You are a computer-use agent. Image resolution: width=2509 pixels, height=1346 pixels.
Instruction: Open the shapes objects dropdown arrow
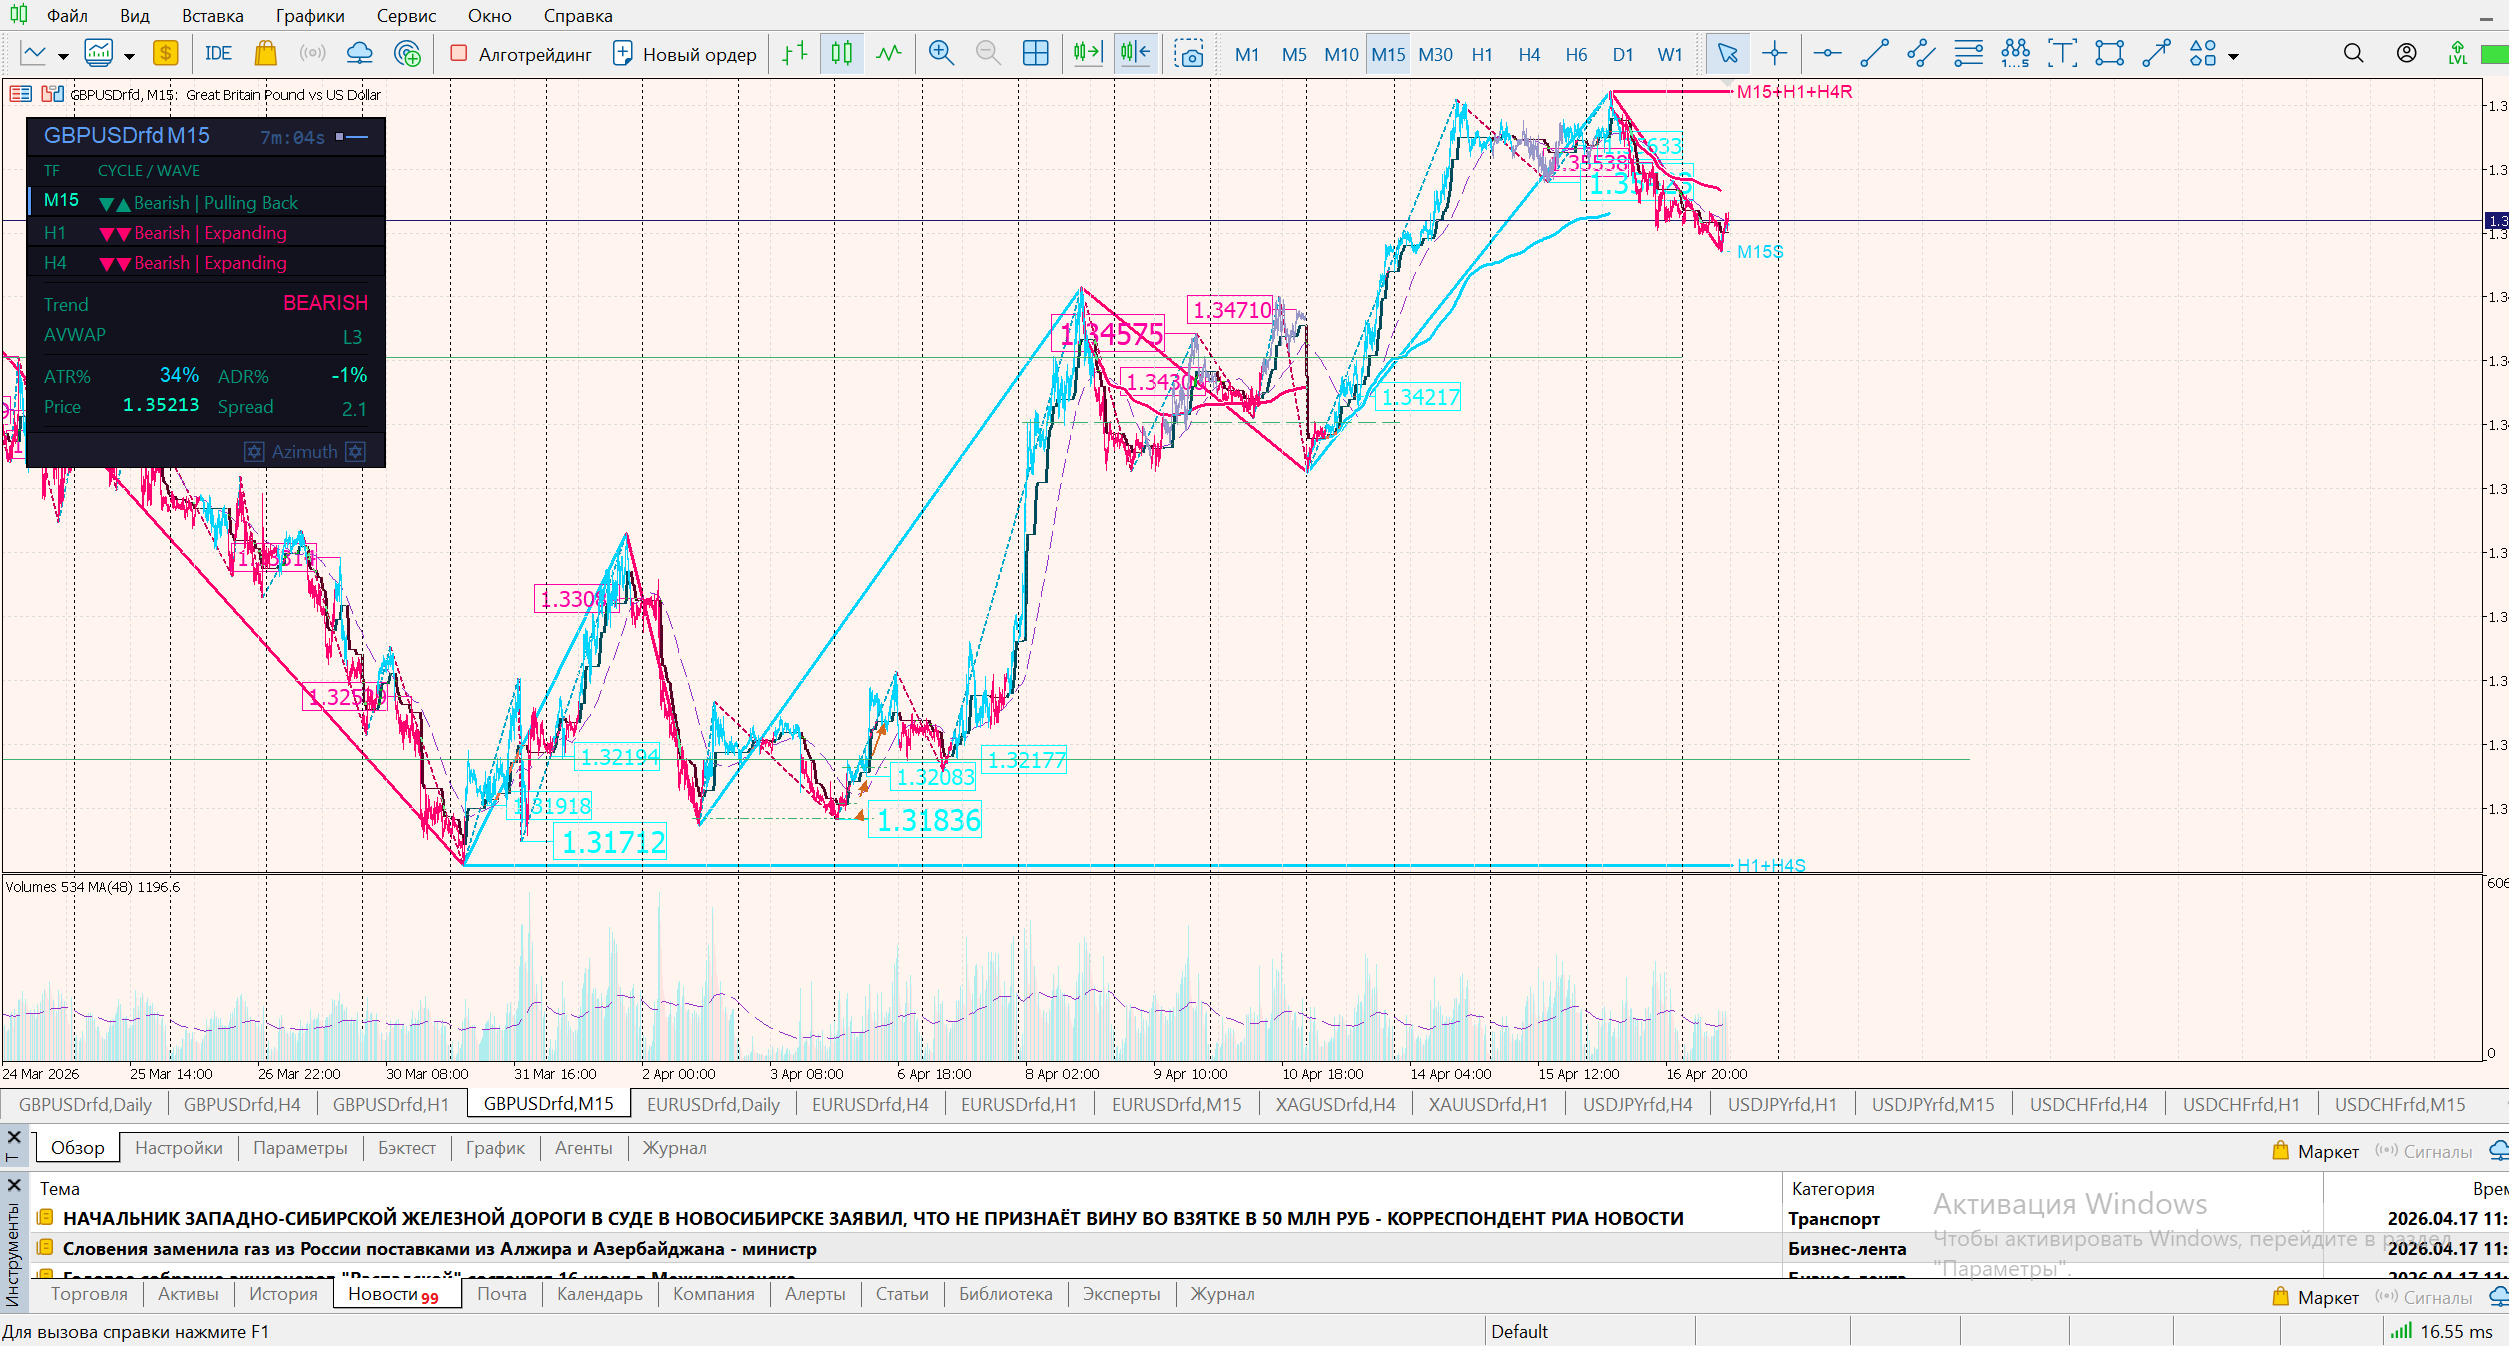2233,56
